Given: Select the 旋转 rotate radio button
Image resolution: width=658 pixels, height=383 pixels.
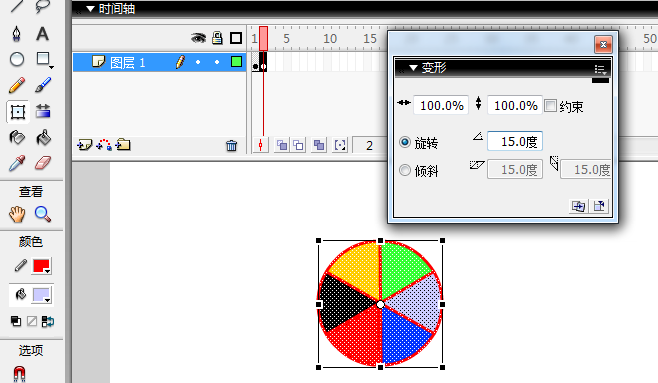Looking at the screenshot, I should coord(405,142).
